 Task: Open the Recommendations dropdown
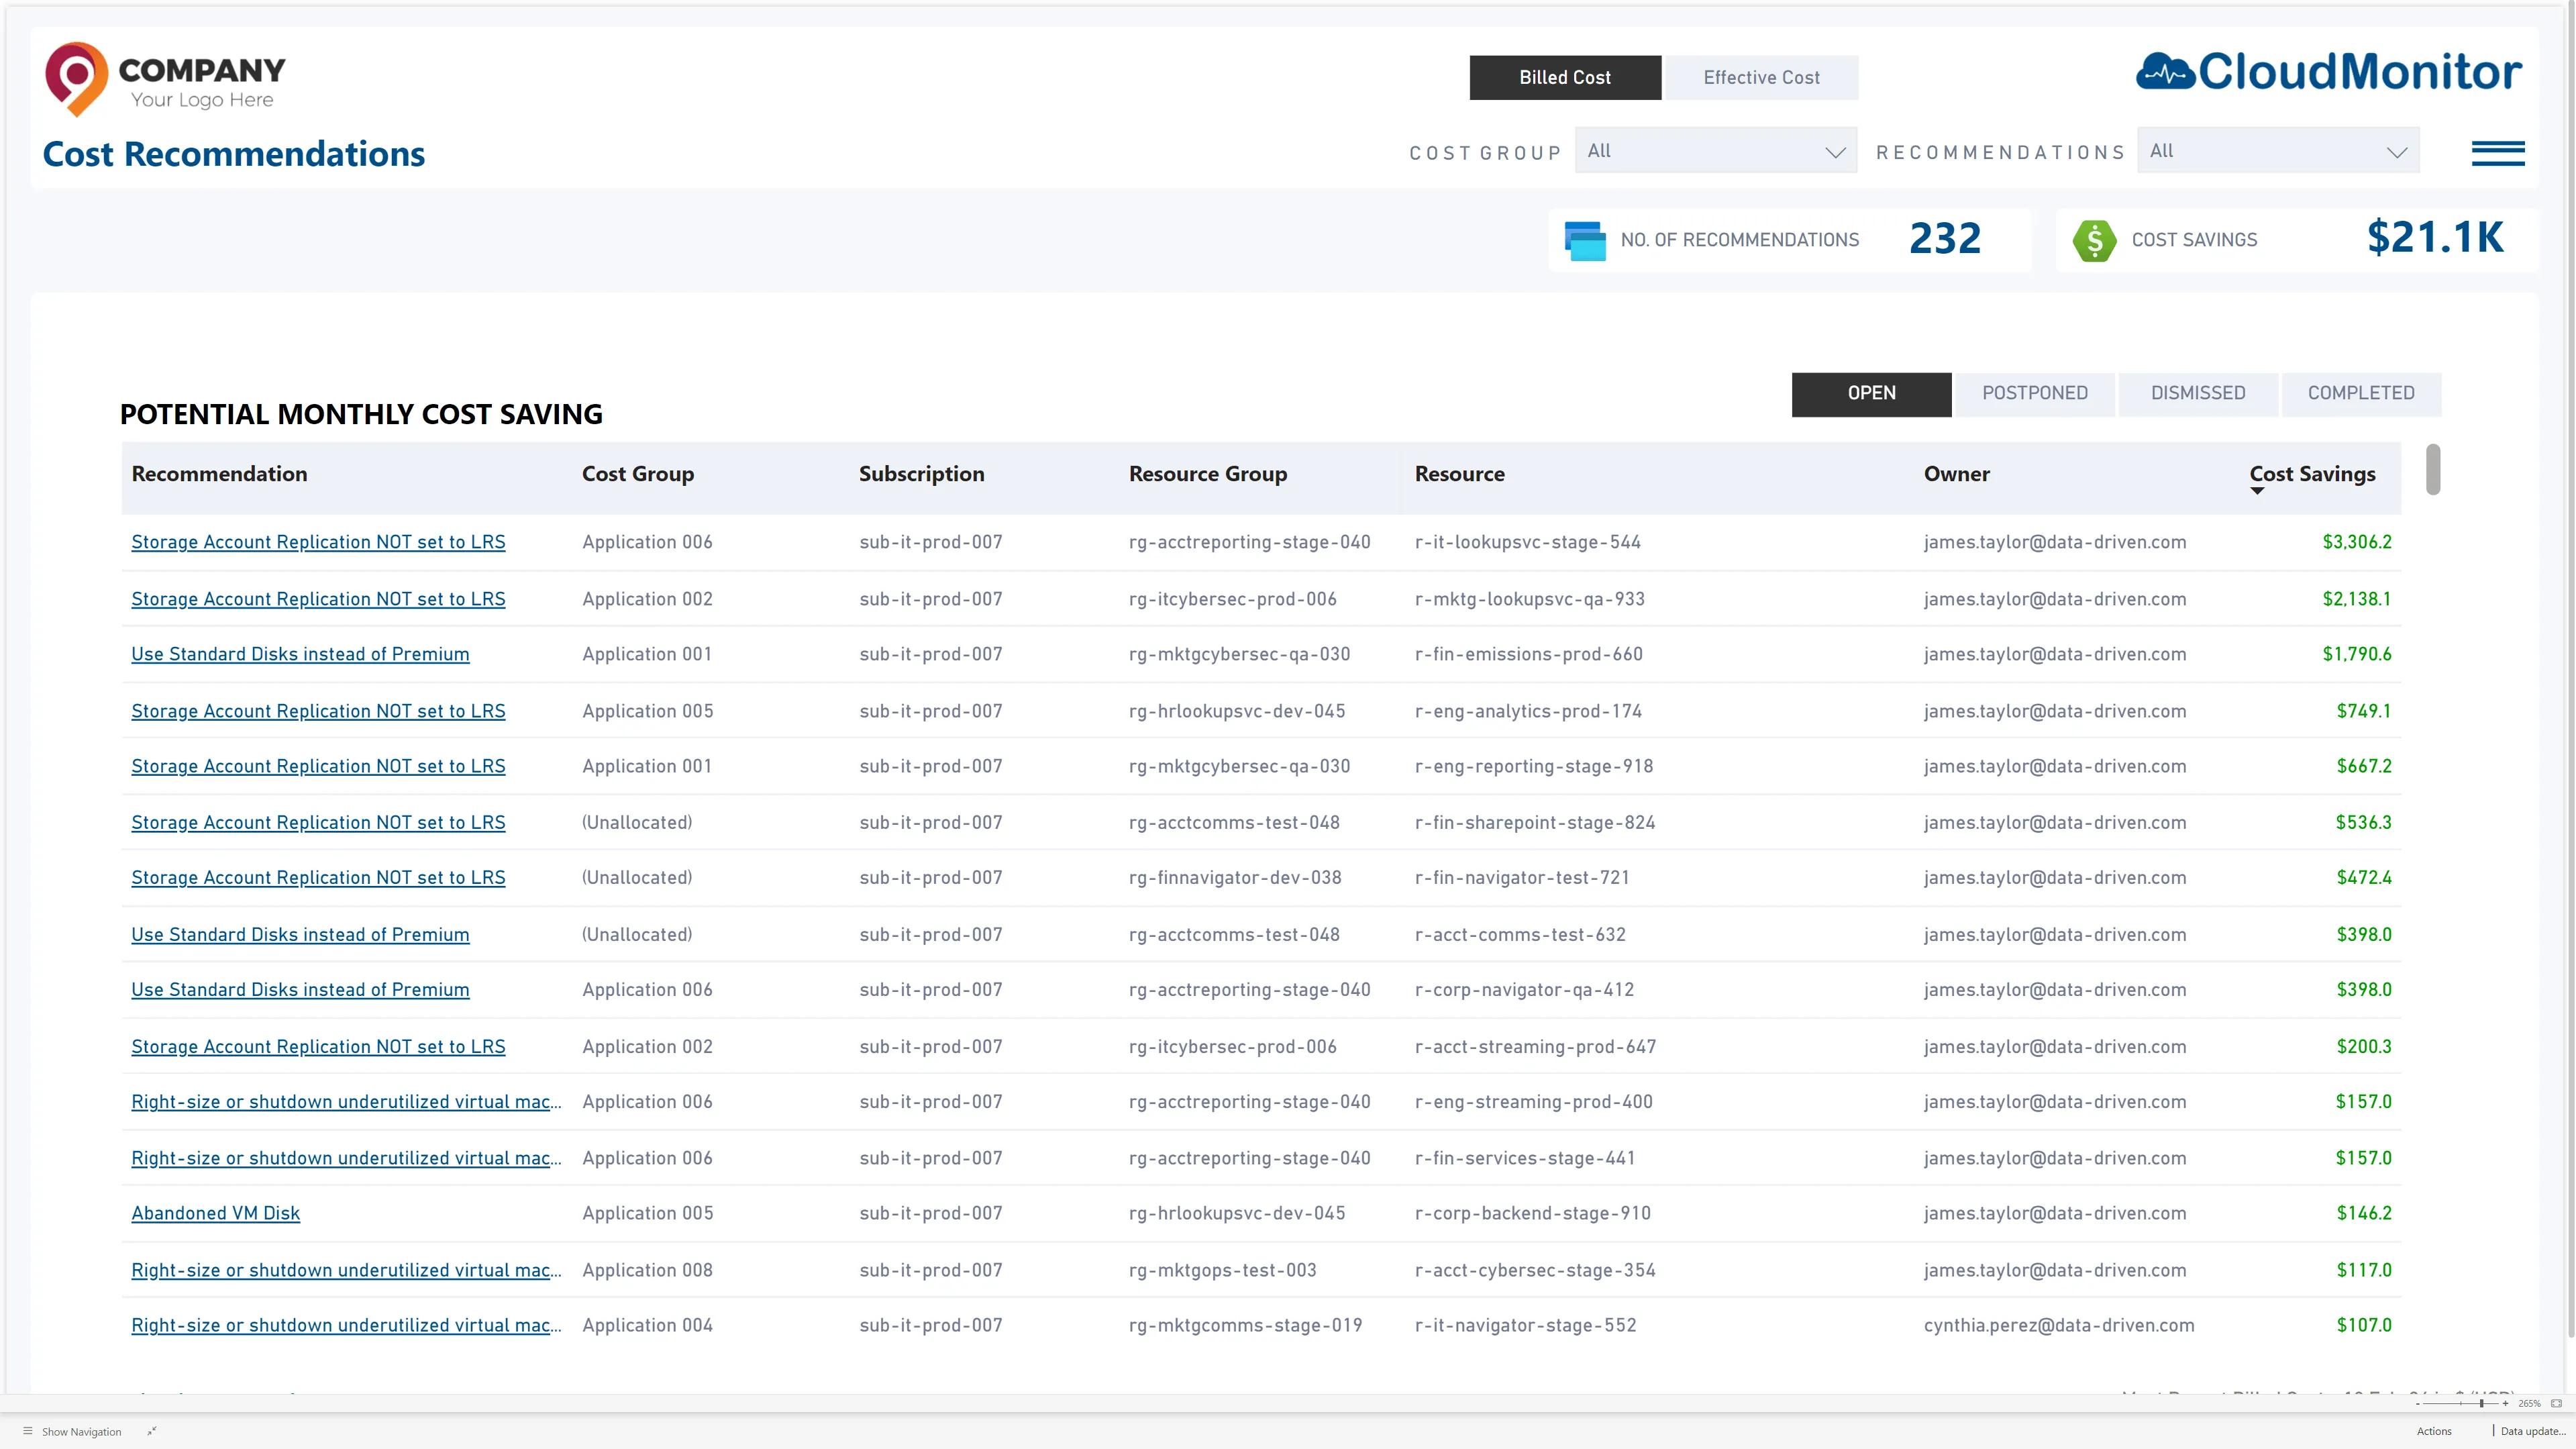[2278, 151]
